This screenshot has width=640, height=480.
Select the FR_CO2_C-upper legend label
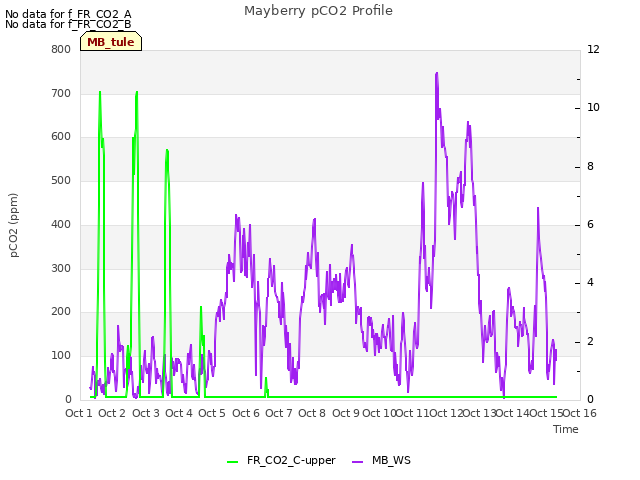(x=291, y=461)
